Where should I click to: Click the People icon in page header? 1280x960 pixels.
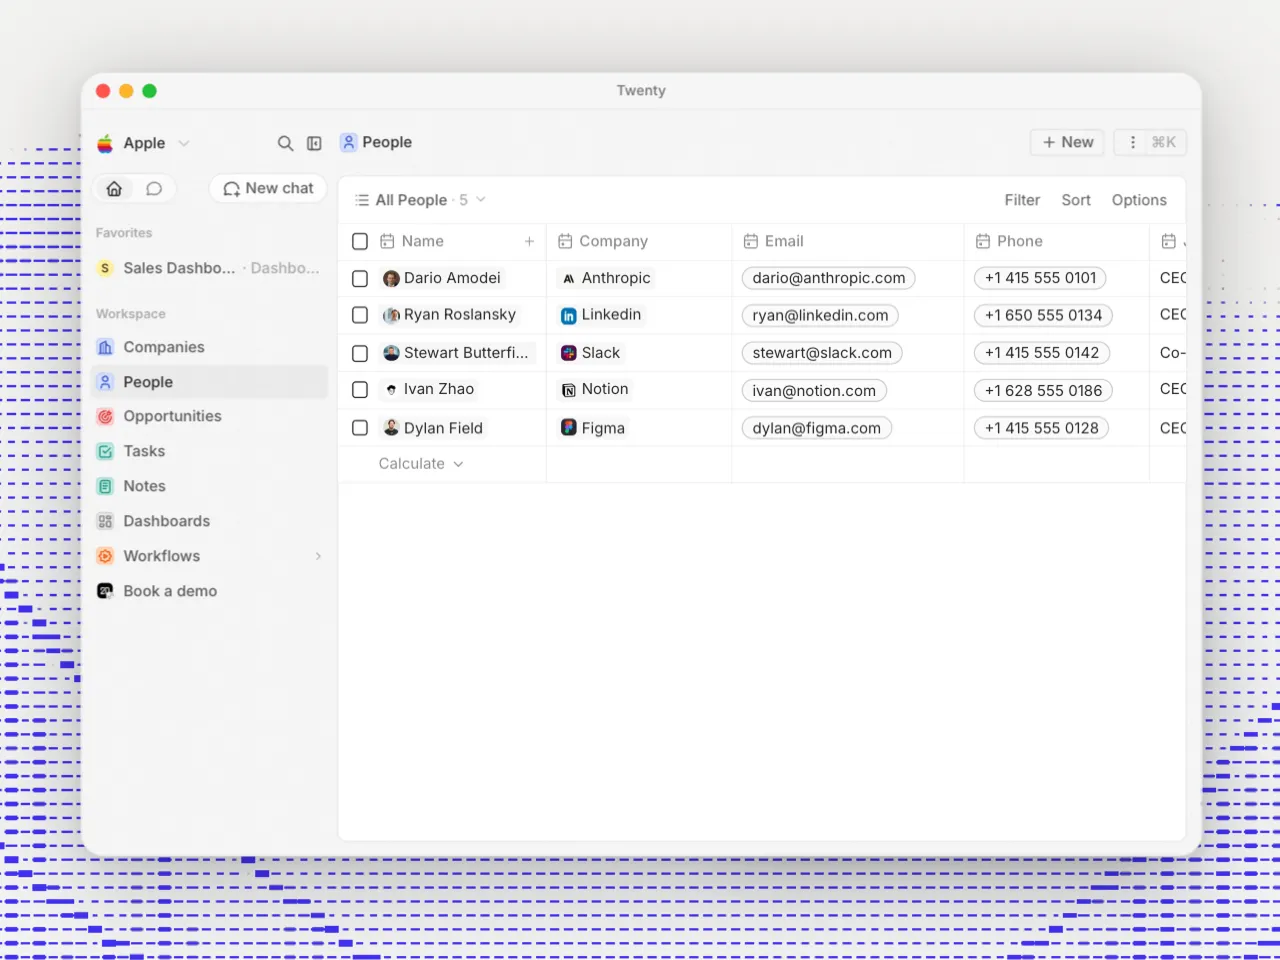click(x=348, y=142)
